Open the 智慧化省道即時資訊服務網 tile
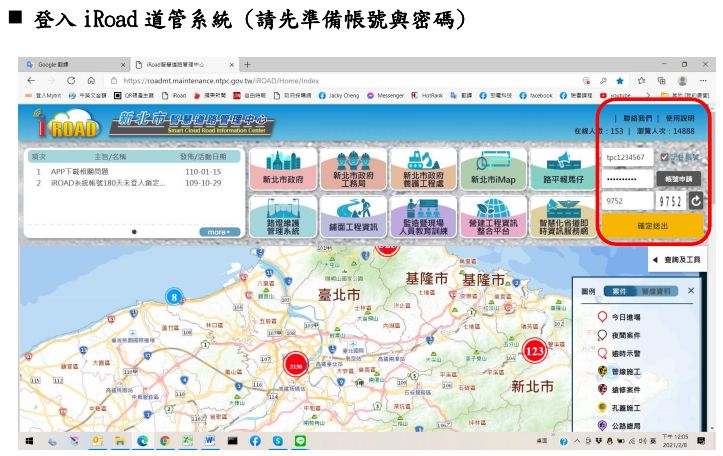The height and width of the screenshot is (456, 723). (563, 217)
